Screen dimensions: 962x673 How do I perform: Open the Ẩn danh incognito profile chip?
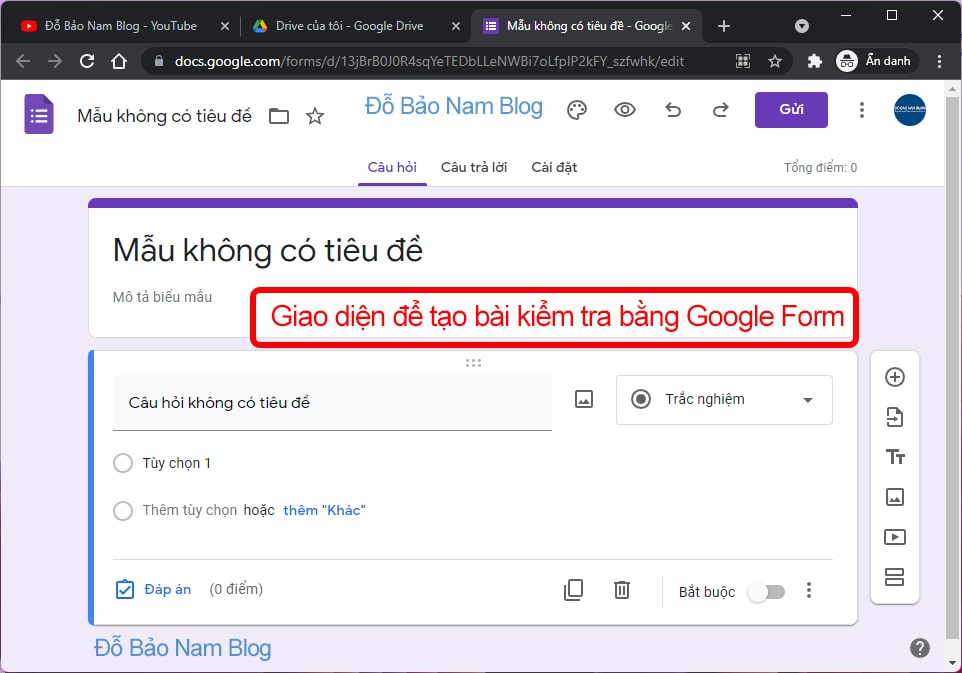click(x=875, y=61)
